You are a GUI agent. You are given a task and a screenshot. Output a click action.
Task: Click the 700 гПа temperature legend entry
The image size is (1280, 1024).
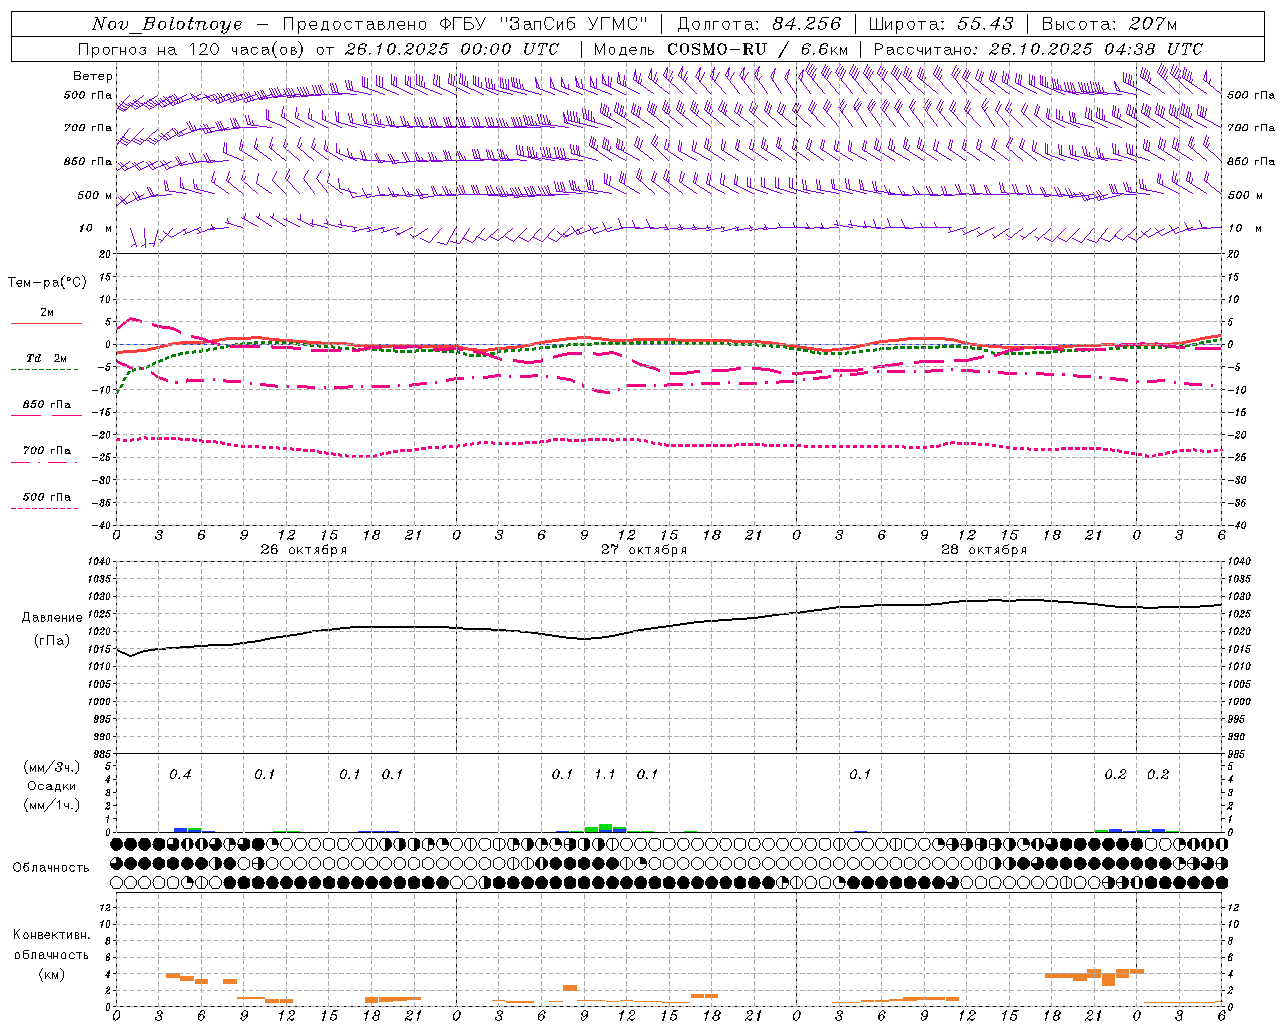coord(47,451)
